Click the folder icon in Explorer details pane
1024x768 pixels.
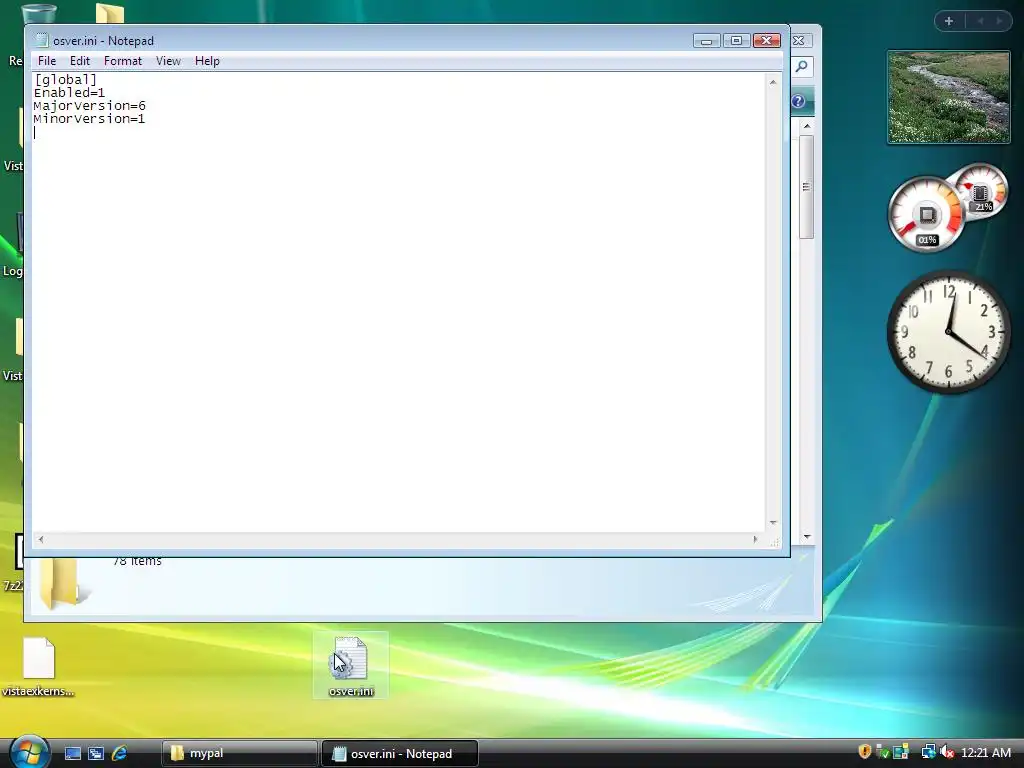pos(63,583)
